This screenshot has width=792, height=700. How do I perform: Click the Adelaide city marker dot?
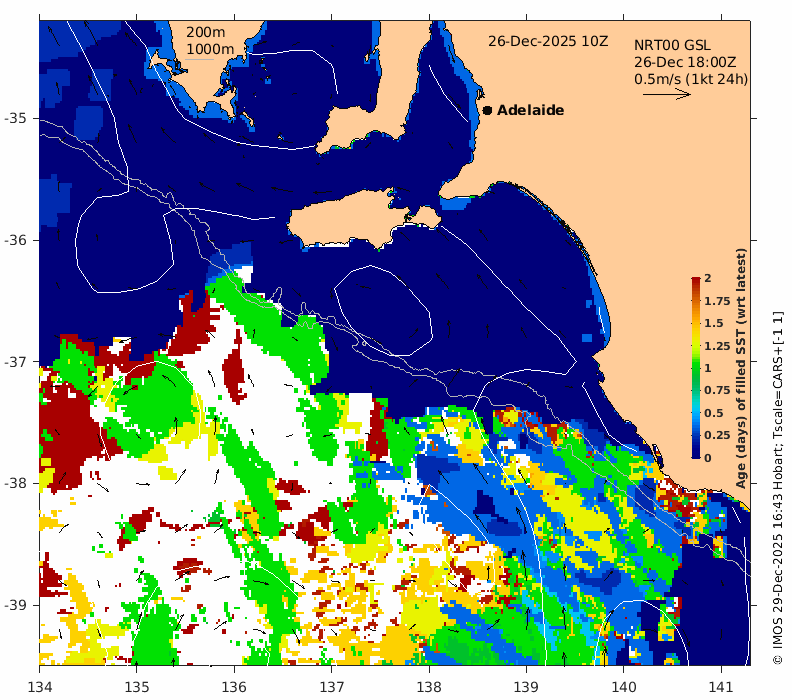coord(487,110)
